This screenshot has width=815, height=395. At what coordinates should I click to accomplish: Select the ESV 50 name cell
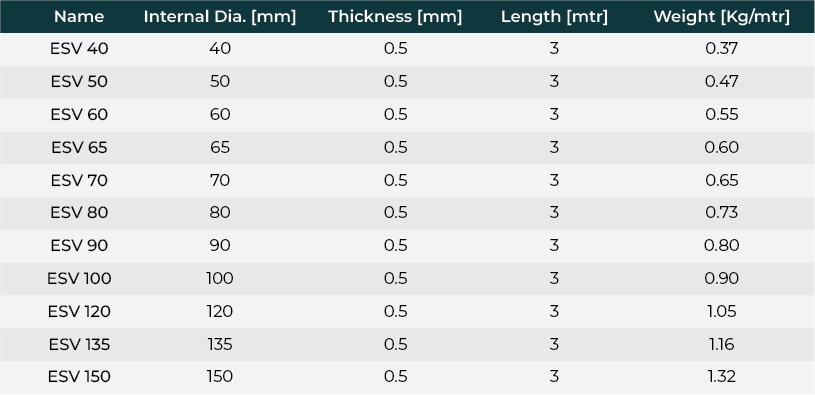click(x=79, y=82)
